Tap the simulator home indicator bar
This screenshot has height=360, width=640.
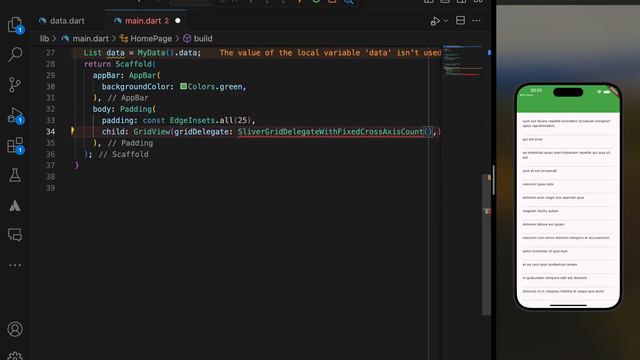[568, 305]
